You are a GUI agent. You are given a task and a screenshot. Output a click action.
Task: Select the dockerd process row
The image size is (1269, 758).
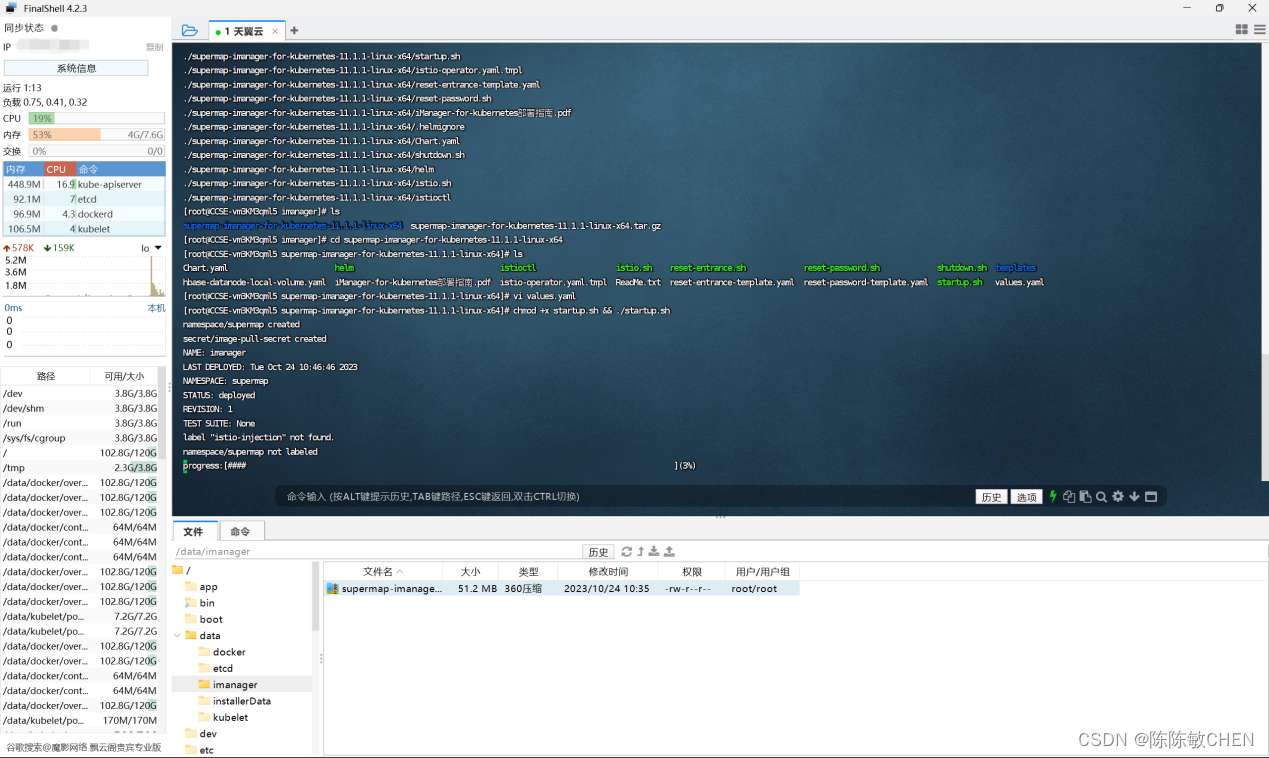pyautogui.click(x=84, y=214)
